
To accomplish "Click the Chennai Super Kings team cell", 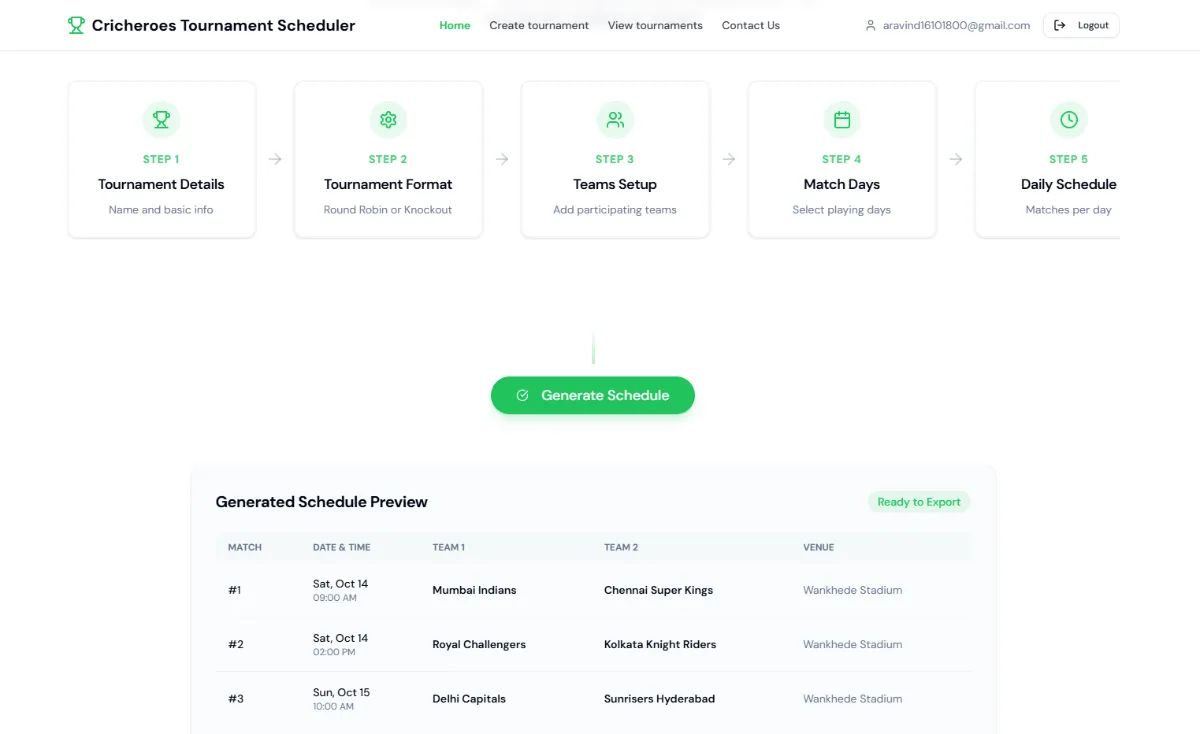I will [659, 590].
